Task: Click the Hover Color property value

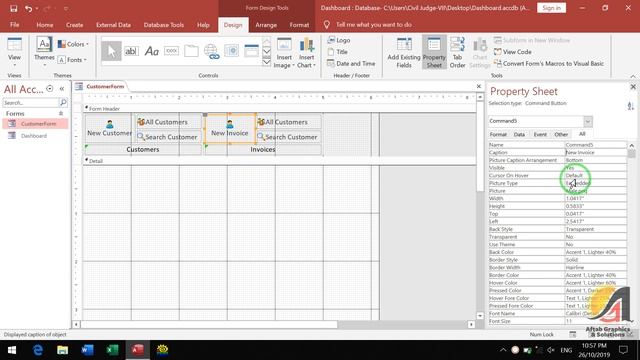Action: pos(596,283)
